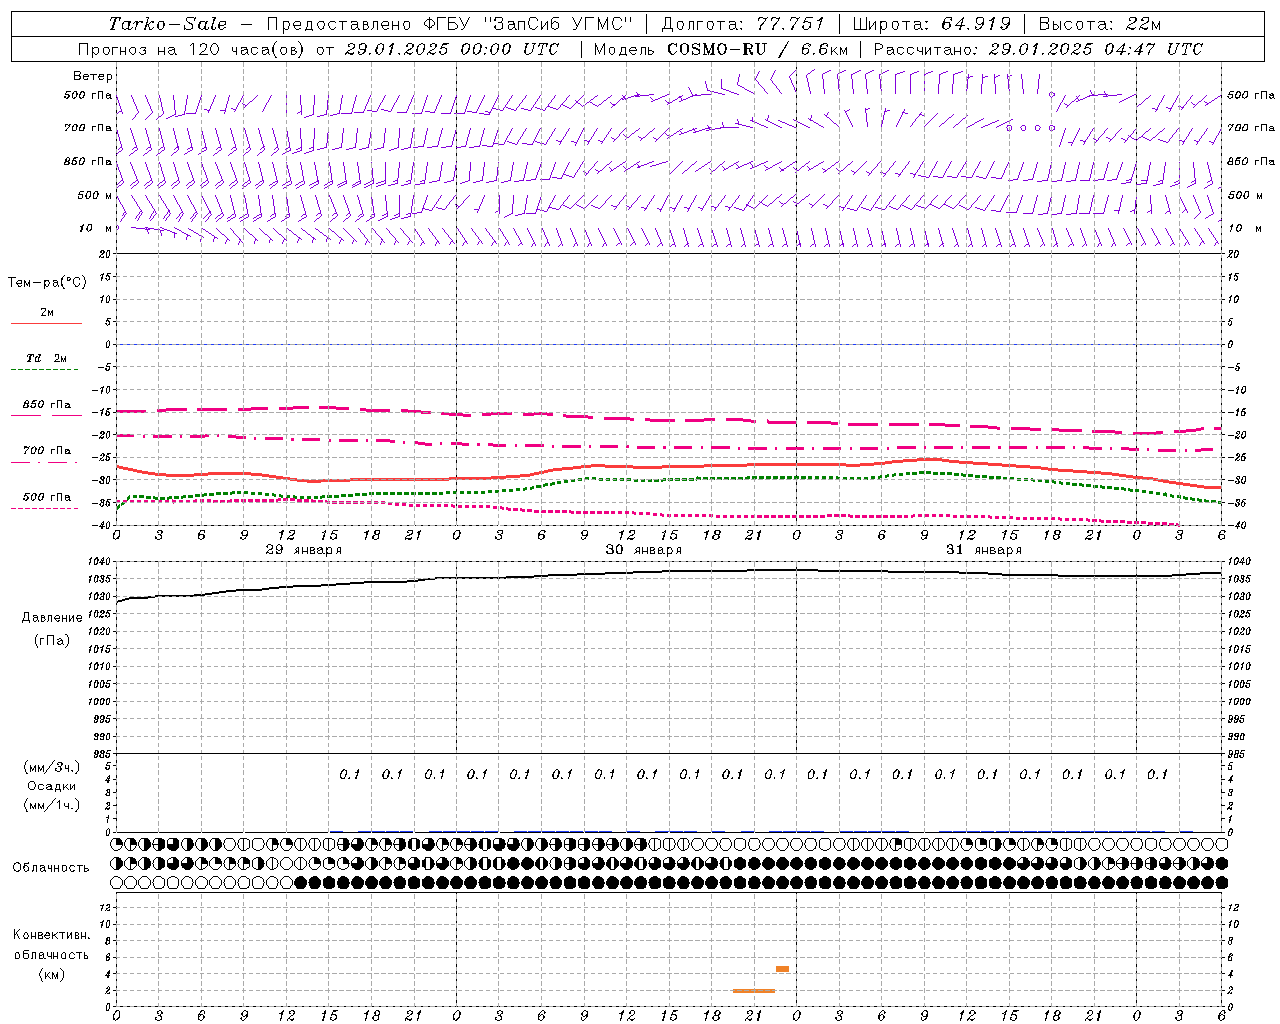
Task: Click the longitude value Долгота: 77.751
Action: [743, 24]
